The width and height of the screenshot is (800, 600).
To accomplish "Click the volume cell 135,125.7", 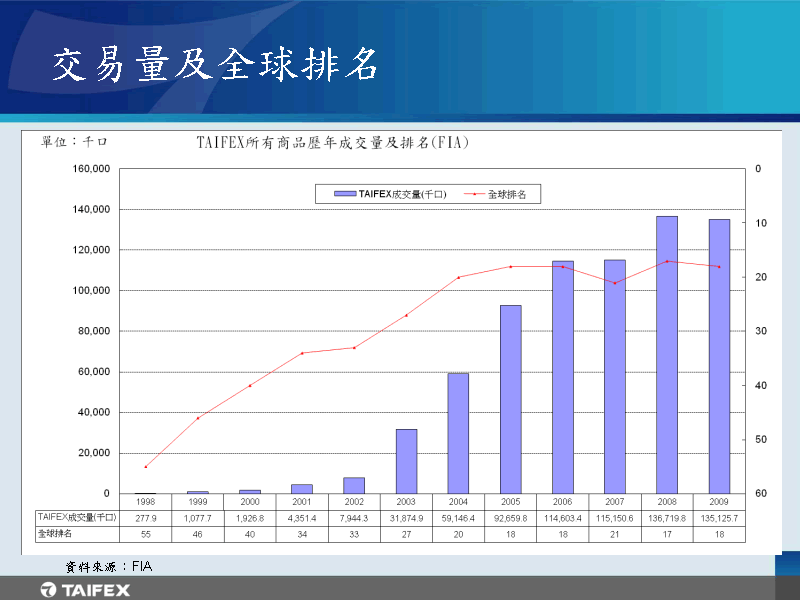I will click(x=719, y=518).
